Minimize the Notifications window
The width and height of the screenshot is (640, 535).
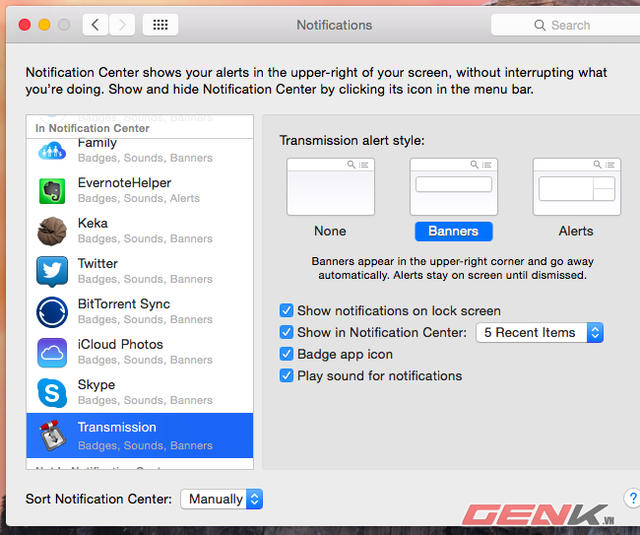(x=44, y=25)
